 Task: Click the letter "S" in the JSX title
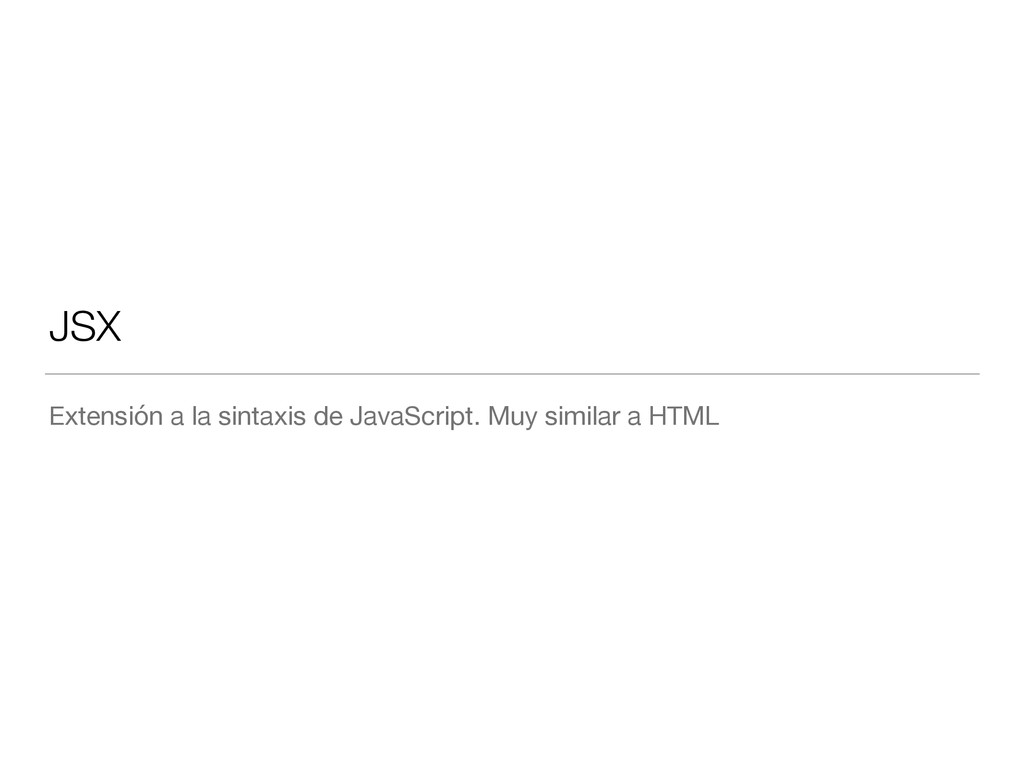point(80,327)
